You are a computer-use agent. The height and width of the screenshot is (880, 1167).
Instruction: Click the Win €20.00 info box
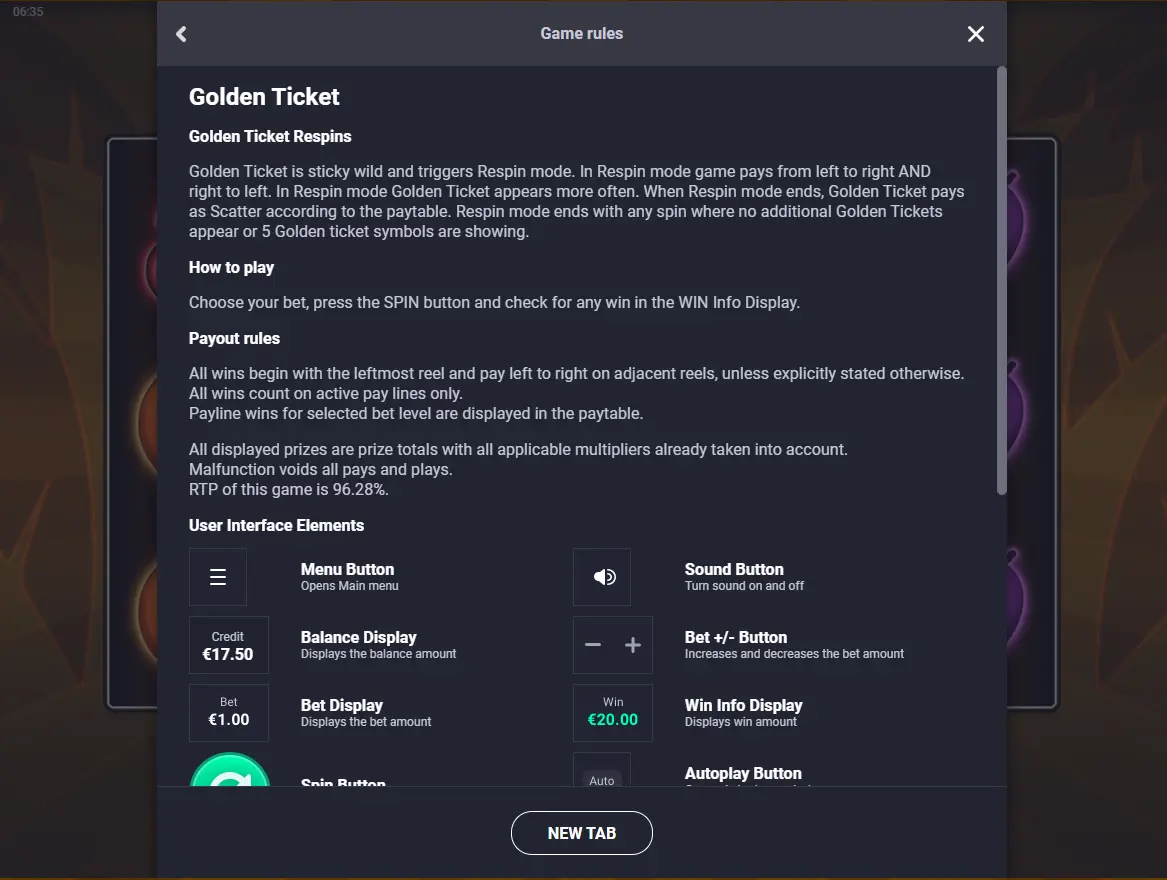613,712
